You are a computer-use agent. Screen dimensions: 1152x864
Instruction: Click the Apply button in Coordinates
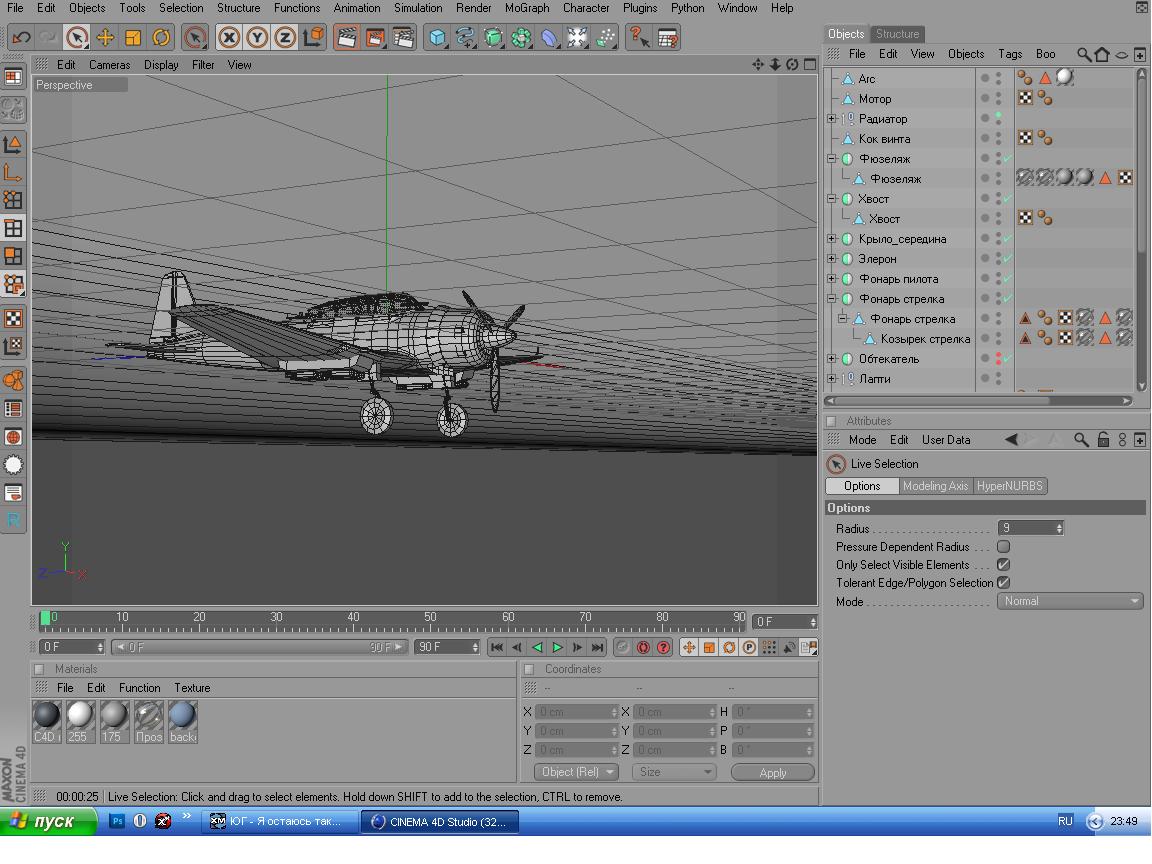tap(772, 773)
